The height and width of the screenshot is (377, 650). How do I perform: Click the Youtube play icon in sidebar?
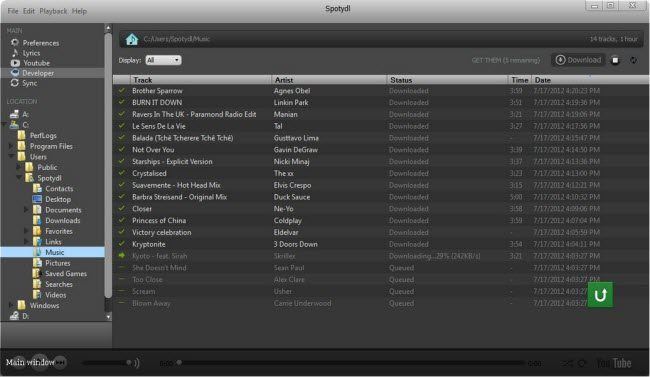(15, 63)
